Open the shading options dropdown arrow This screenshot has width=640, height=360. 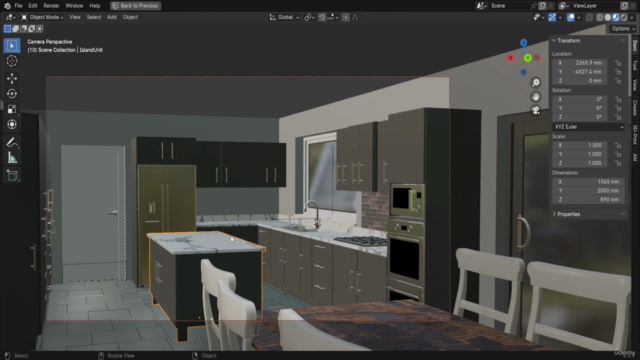632,17
